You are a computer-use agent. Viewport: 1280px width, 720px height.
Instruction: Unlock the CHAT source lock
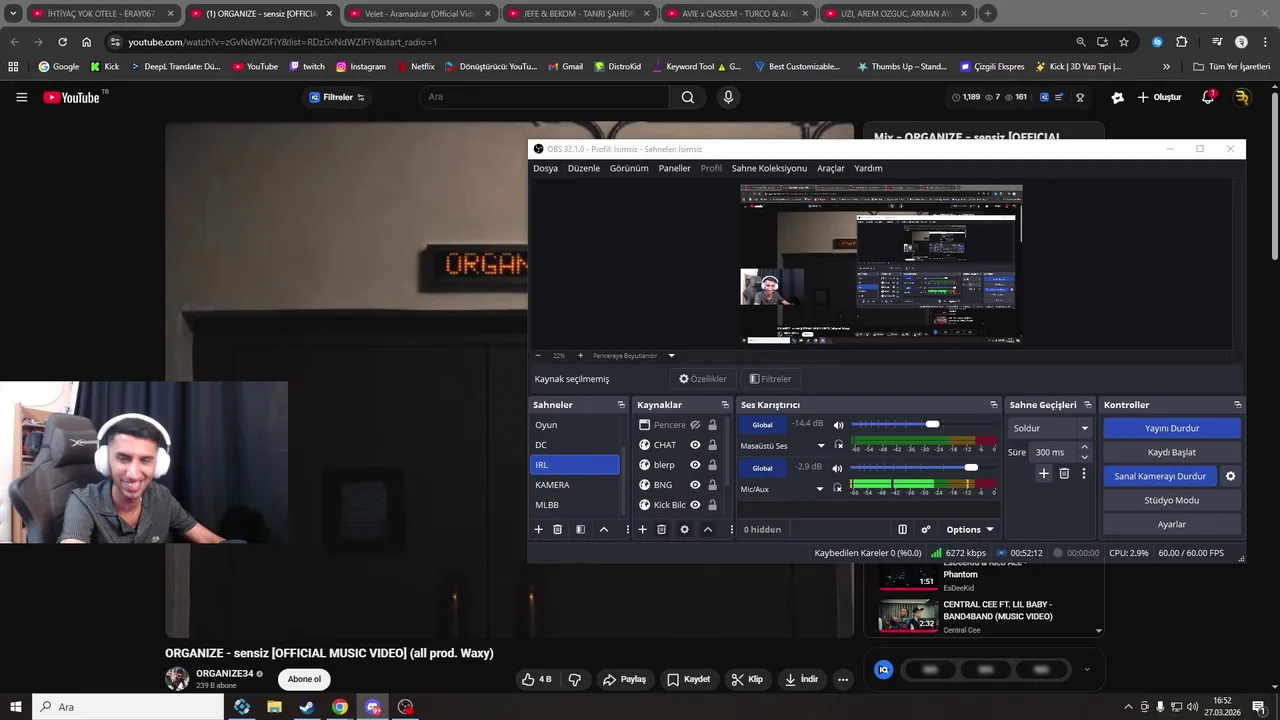712,445
